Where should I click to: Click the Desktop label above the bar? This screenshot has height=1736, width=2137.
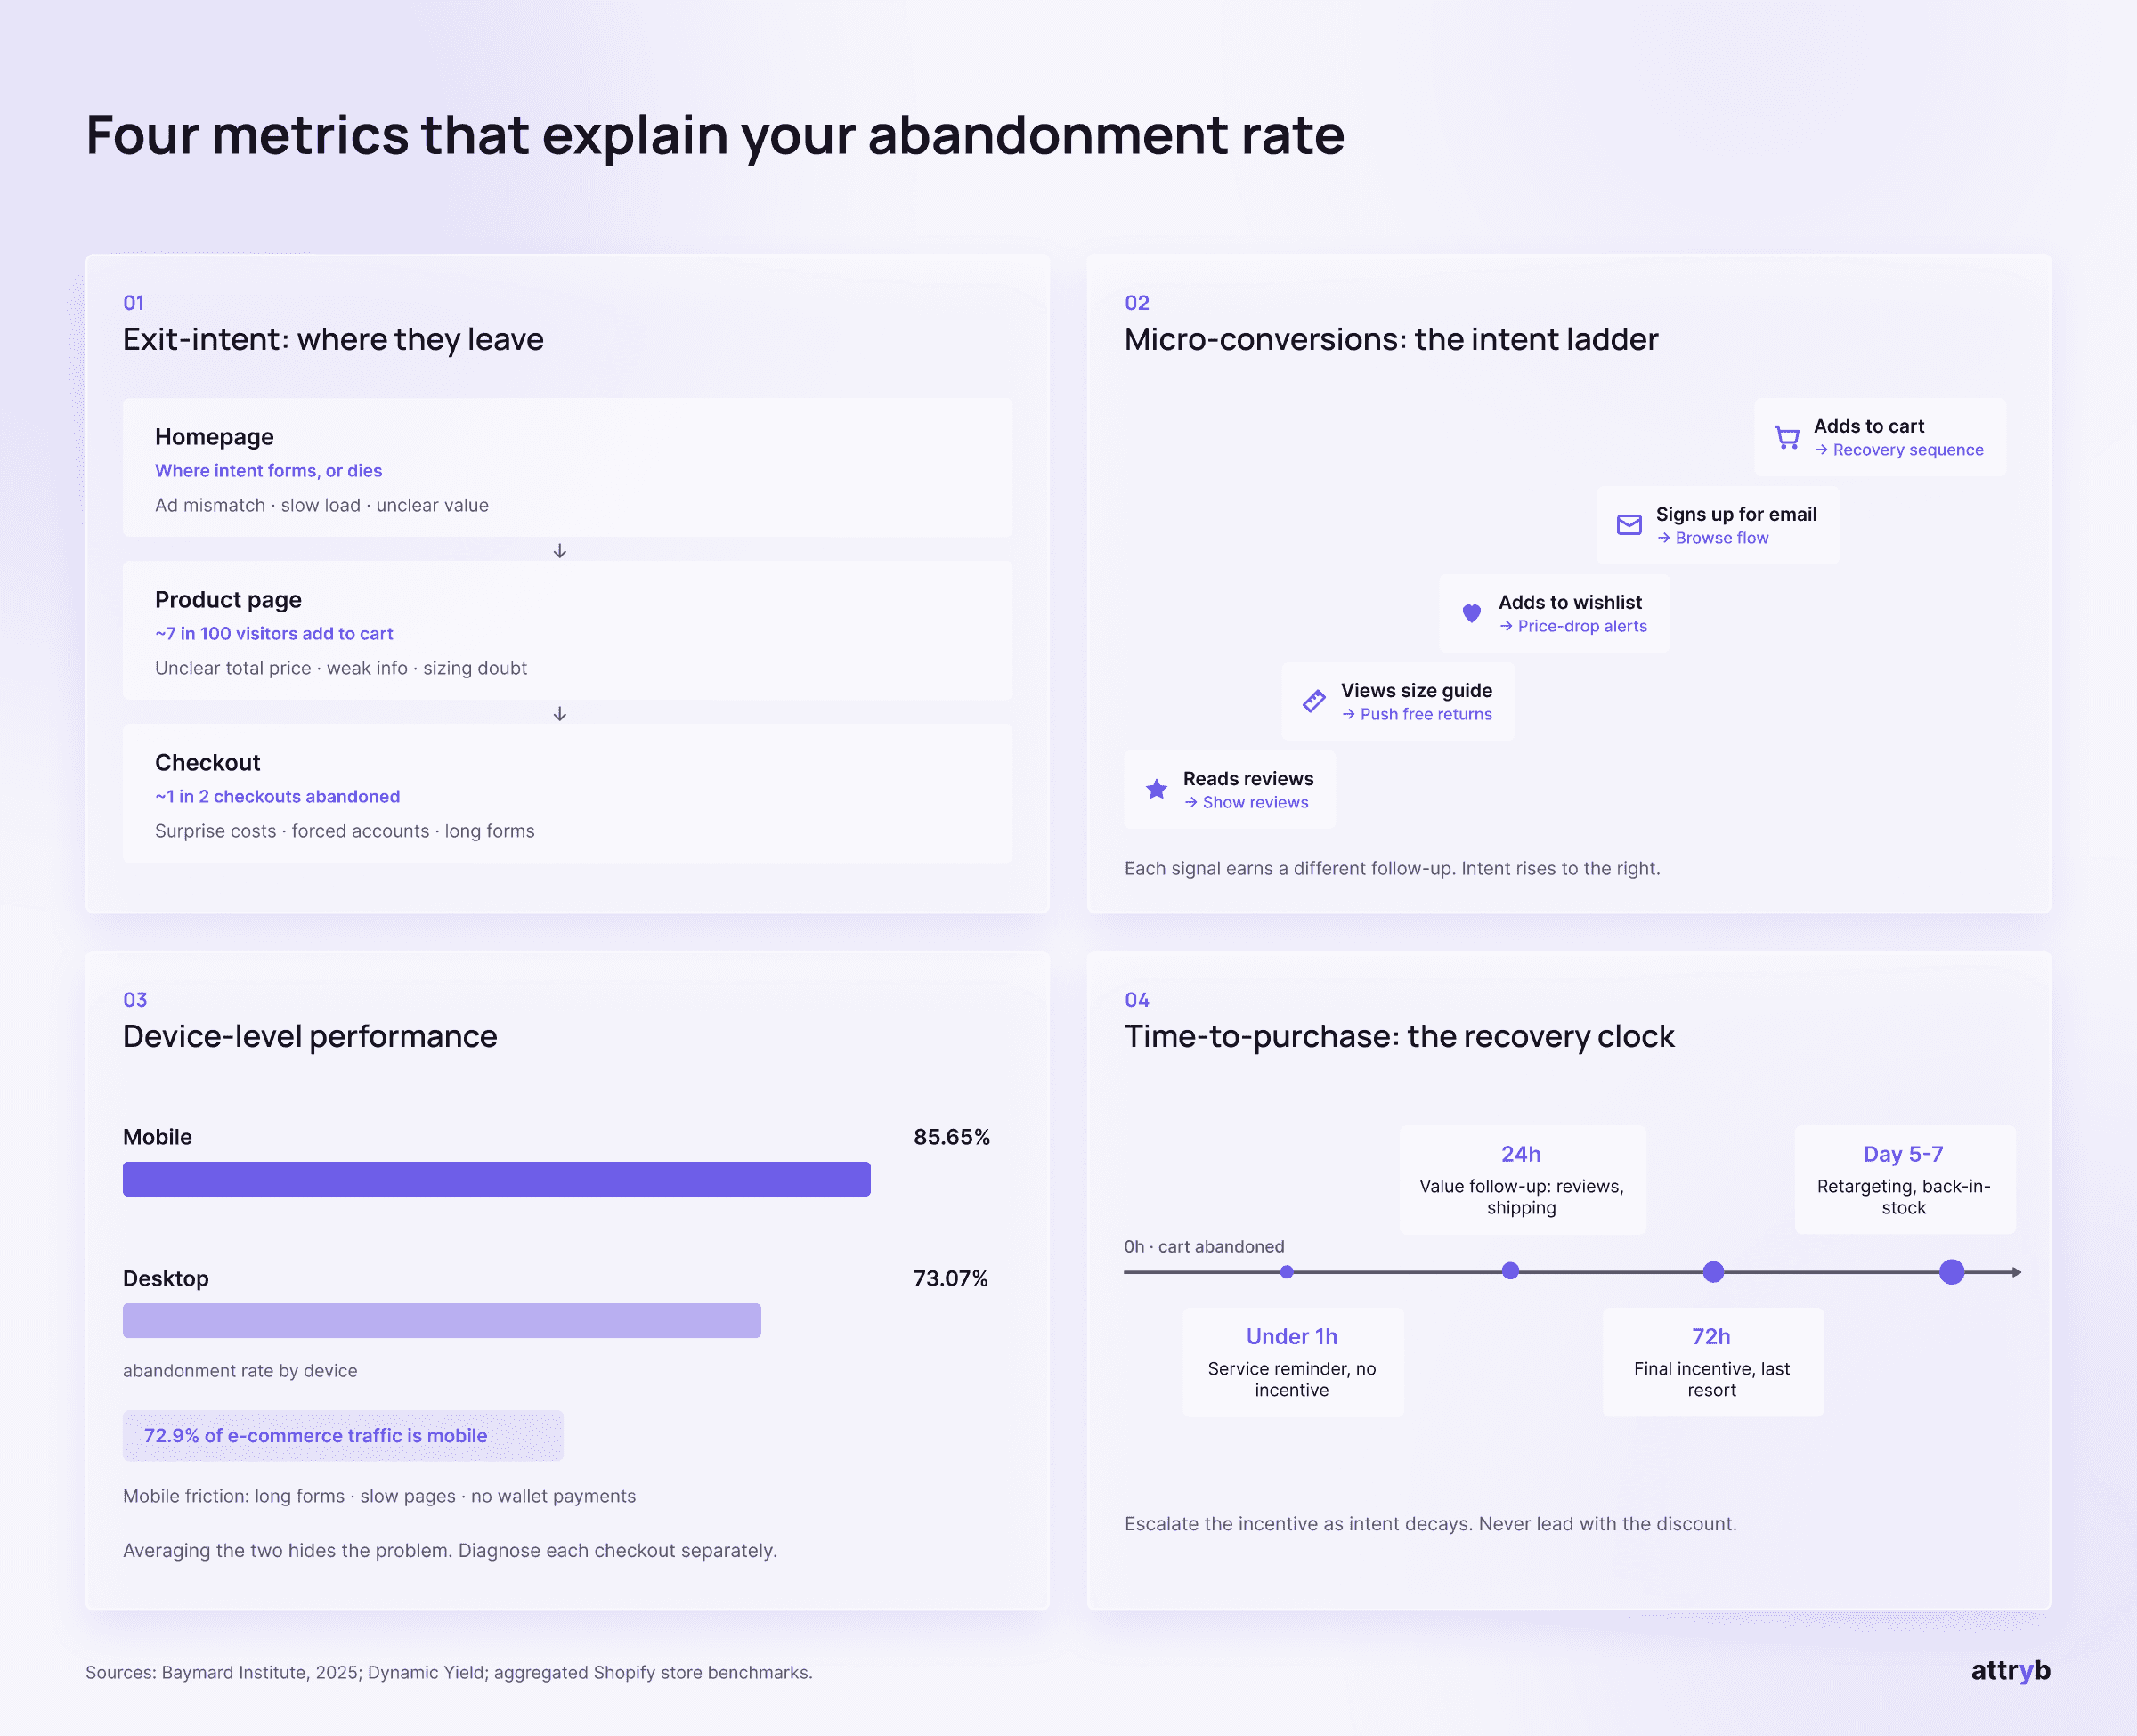166,1279
